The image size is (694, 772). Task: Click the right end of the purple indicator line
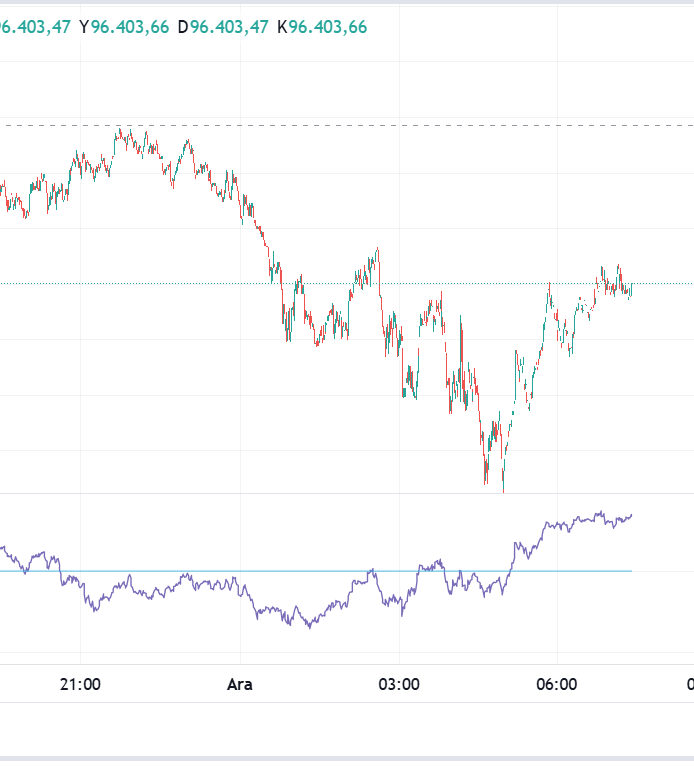pyautogui.click(x=631, y=516)
